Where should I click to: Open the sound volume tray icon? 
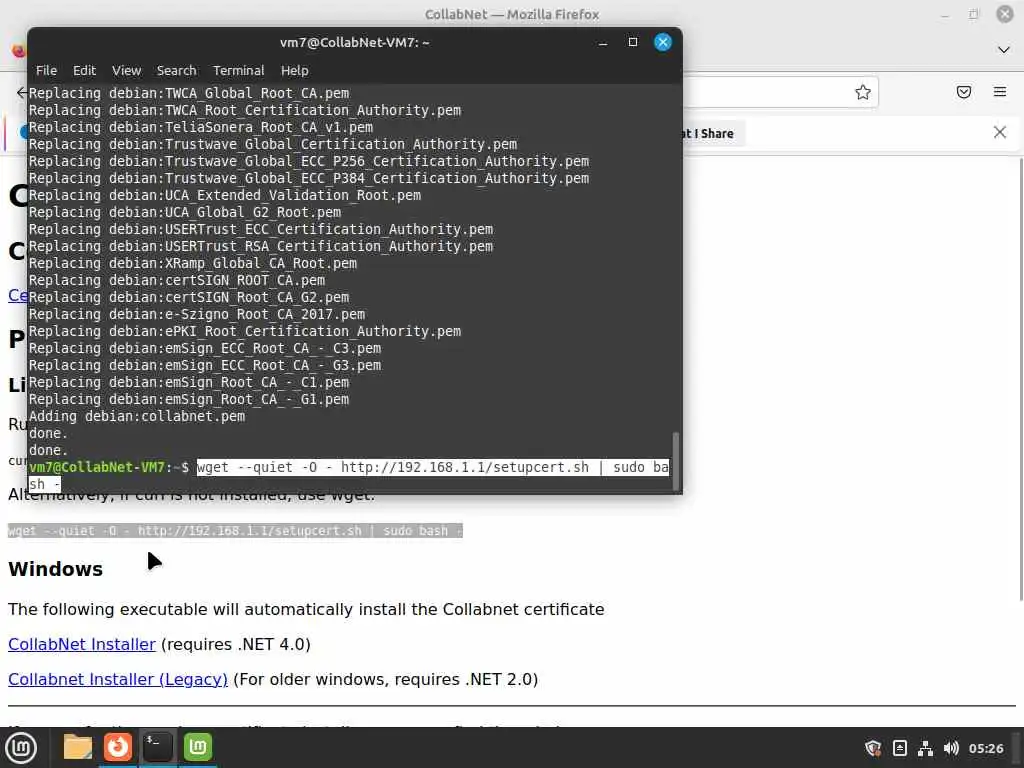[952, 748]
